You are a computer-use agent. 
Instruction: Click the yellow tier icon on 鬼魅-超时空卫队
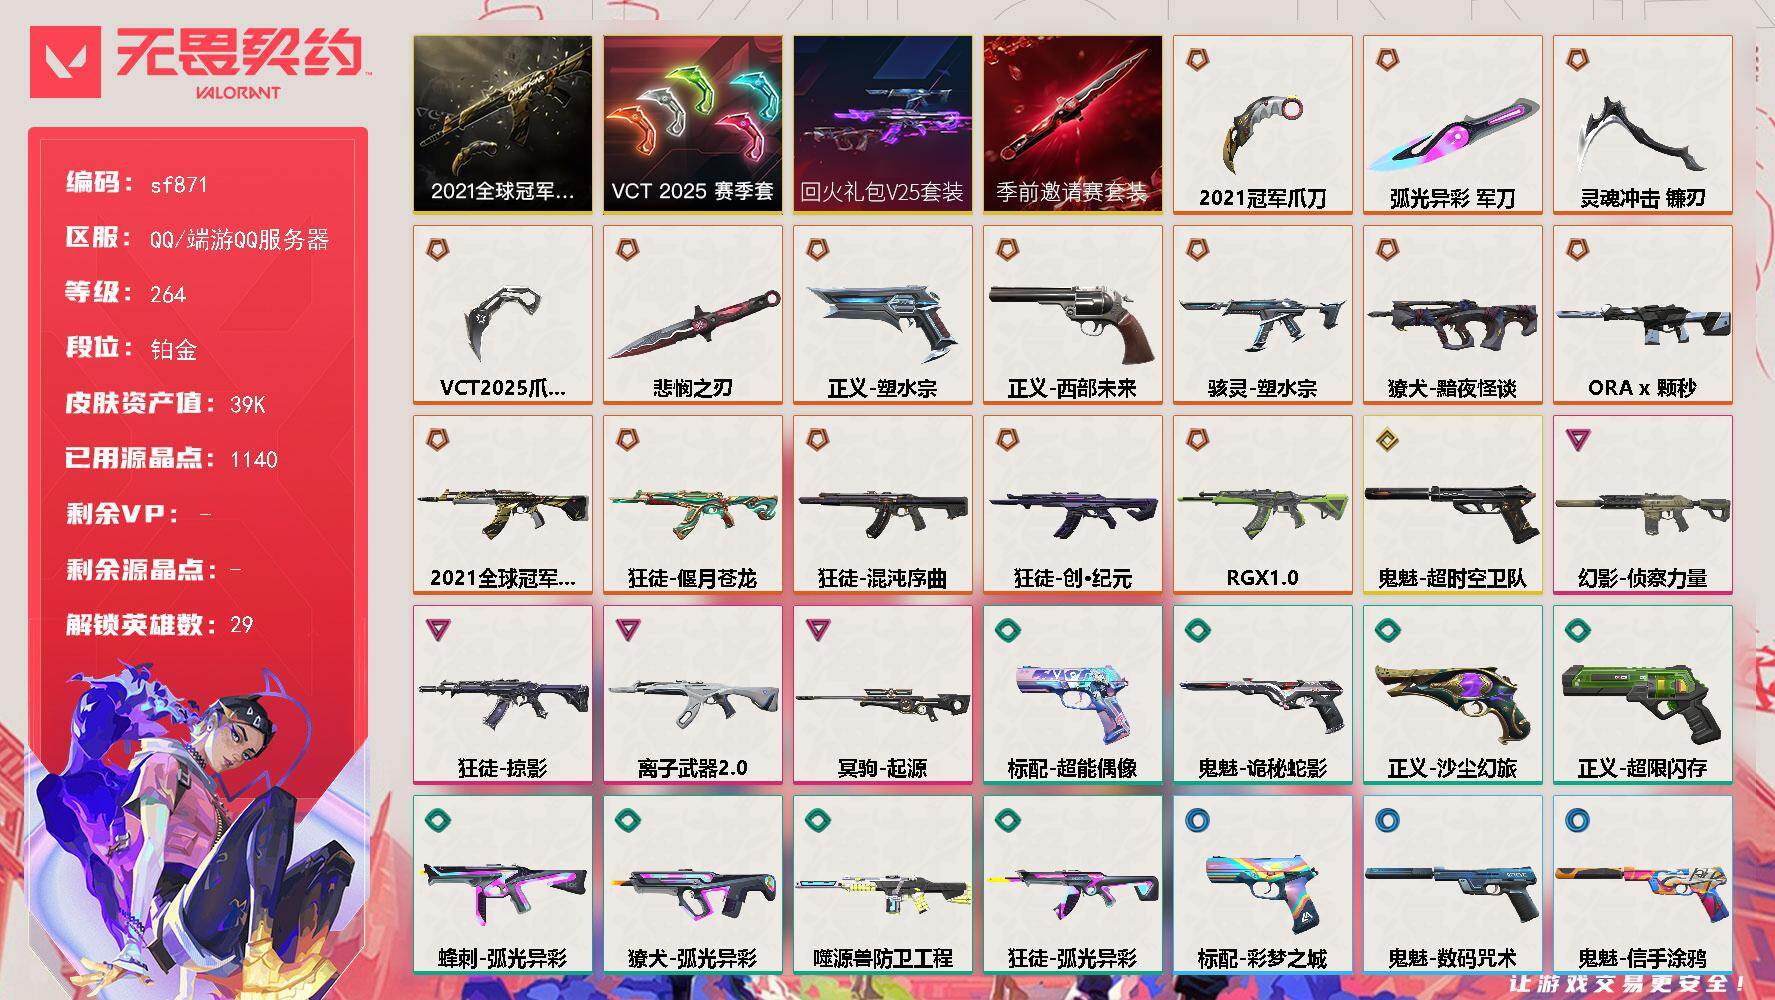click(1387, 440)
